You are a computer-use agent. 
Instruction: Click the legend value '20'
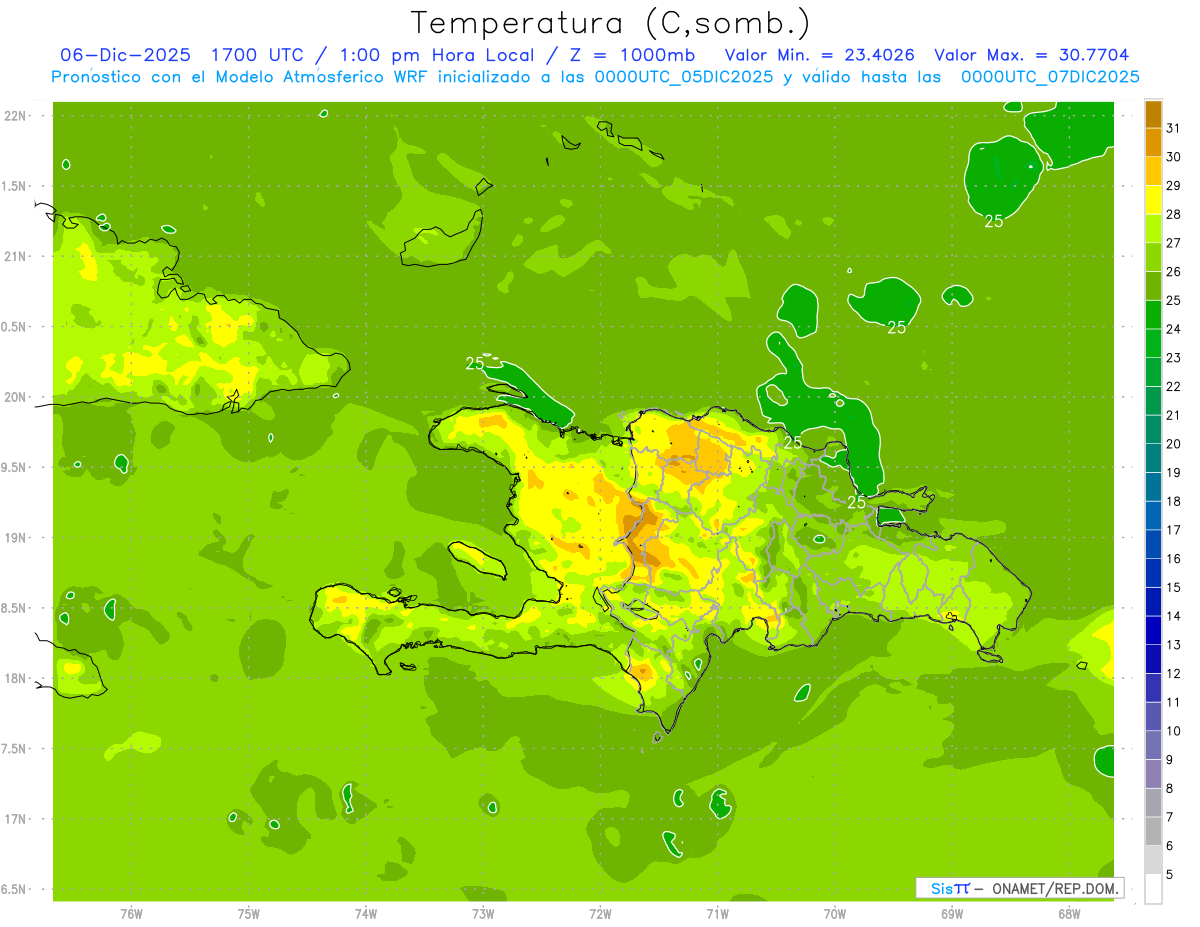click(1174, 444)
